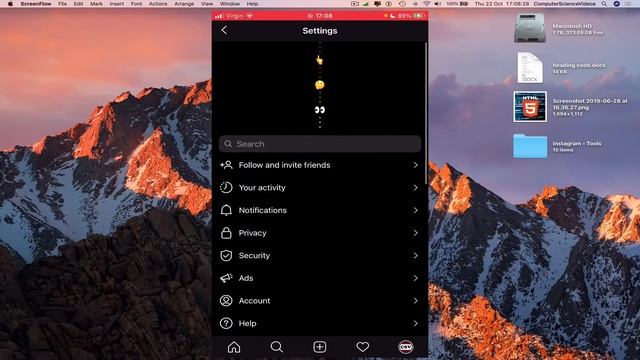Click date and time in menu bar

[x=502, y=4]
